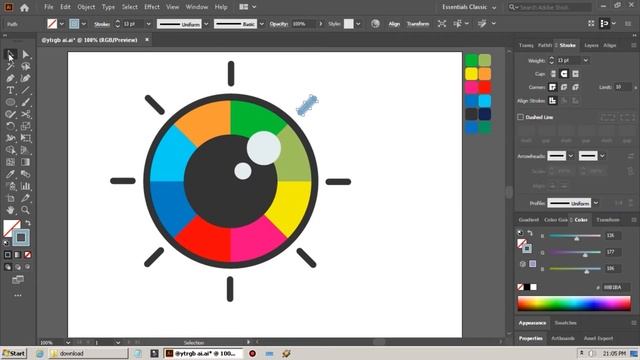Align stroke to center

click(x=553, y=100)
